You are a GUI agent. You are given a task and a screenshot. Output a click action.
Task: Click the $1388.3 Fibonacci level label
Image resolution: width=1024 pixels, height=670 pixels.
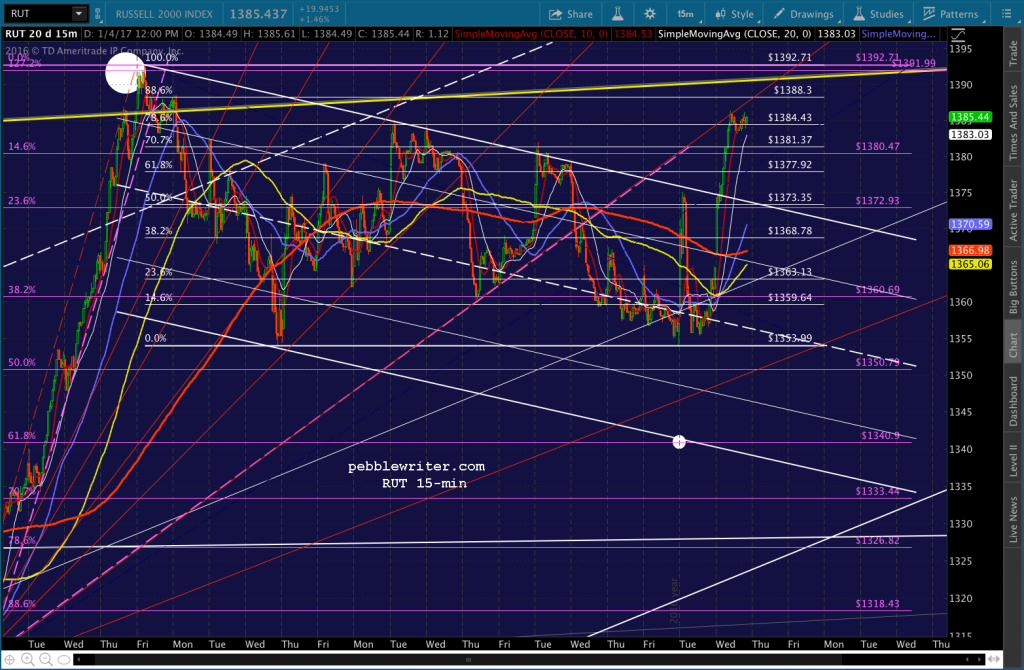(x=793, y=90)
